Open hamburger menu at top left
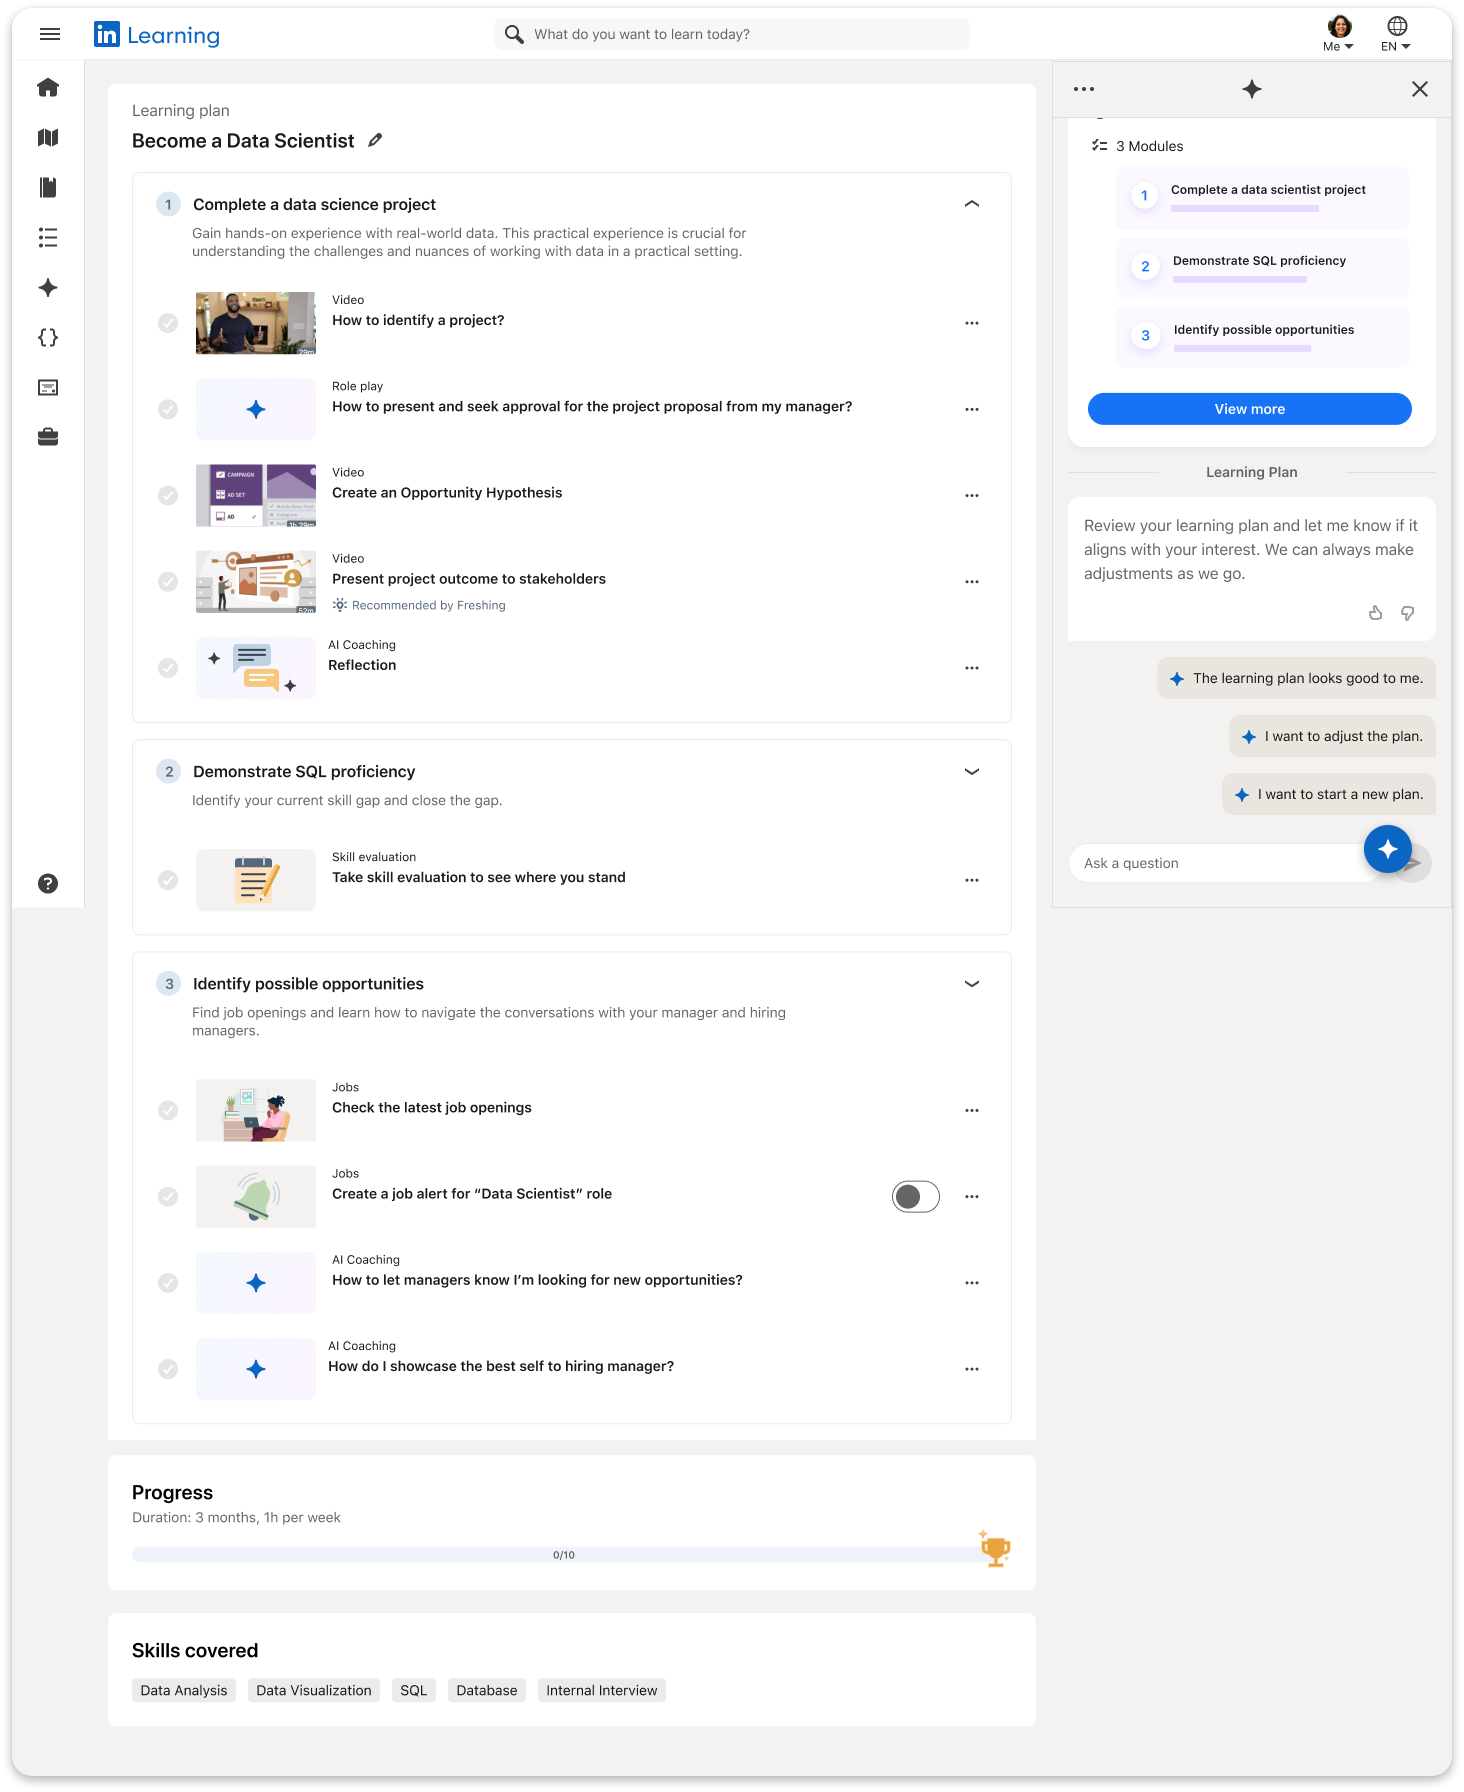Viewport: 1464px width, 1792px height. tap(50, 34)
